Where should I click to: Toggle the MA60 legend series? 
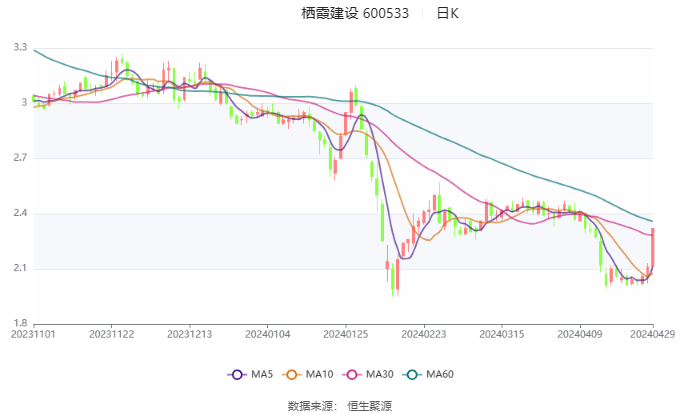point(428,374)
